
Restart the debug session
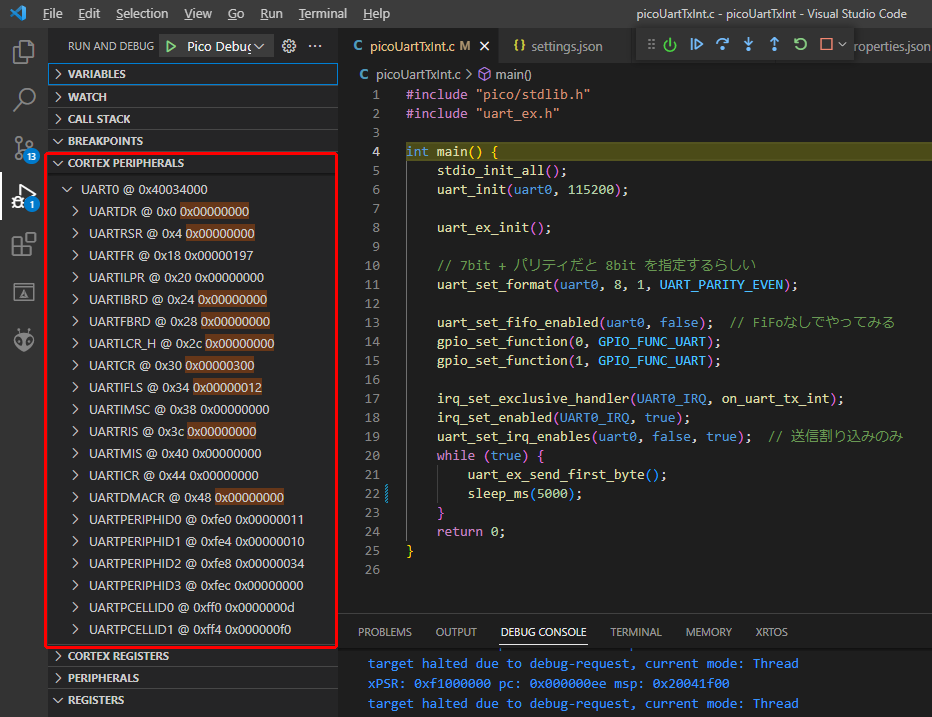coord(800,45)
